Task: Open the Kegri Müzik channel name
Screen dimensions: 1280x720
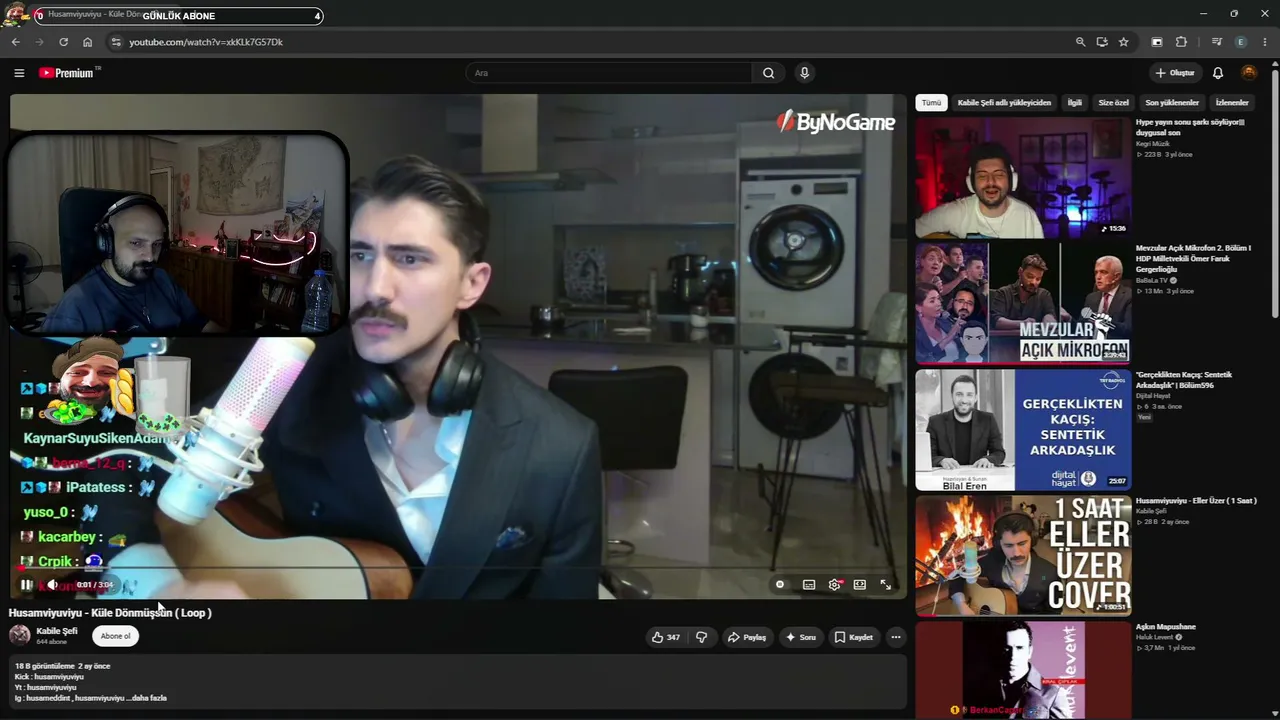Action: [x=1153, y=144]
